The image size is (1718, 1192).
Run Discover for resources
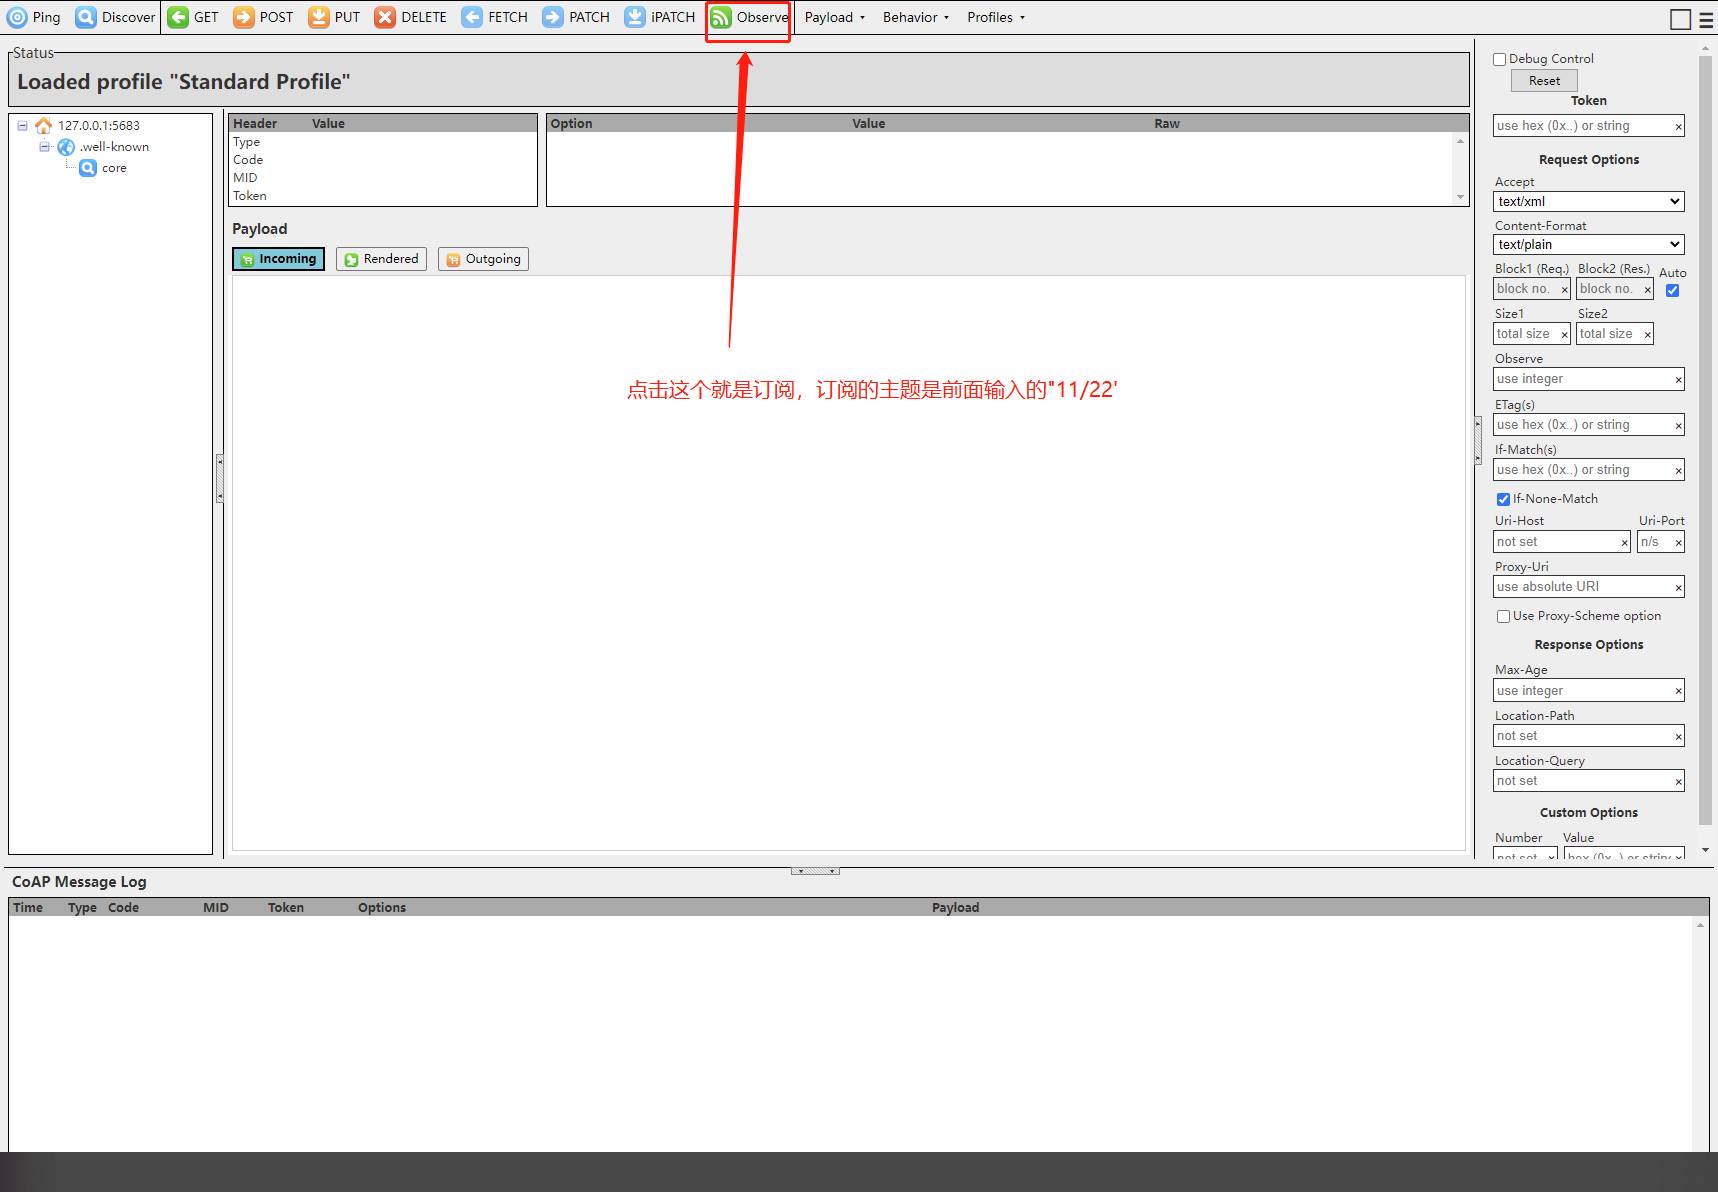pyautogui.click(x=116, y=17)
